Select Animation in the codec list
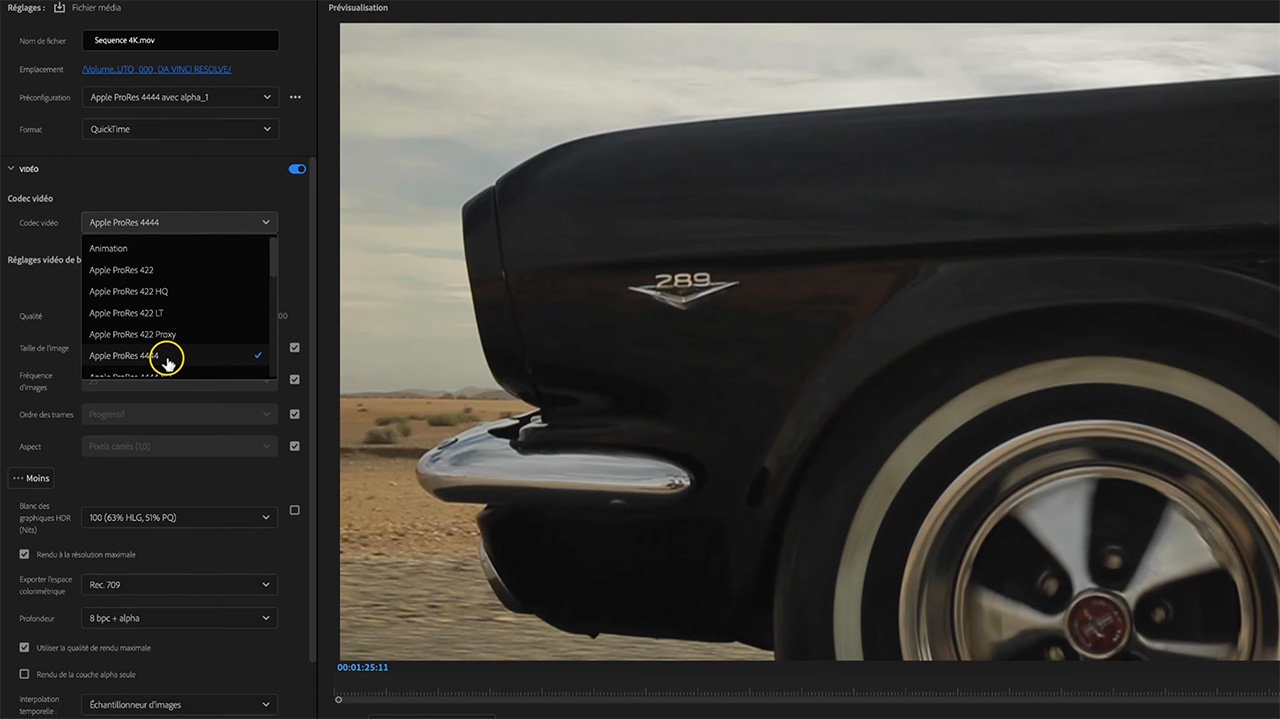This screenshot has width=1280, height=719. click(175, 248)
